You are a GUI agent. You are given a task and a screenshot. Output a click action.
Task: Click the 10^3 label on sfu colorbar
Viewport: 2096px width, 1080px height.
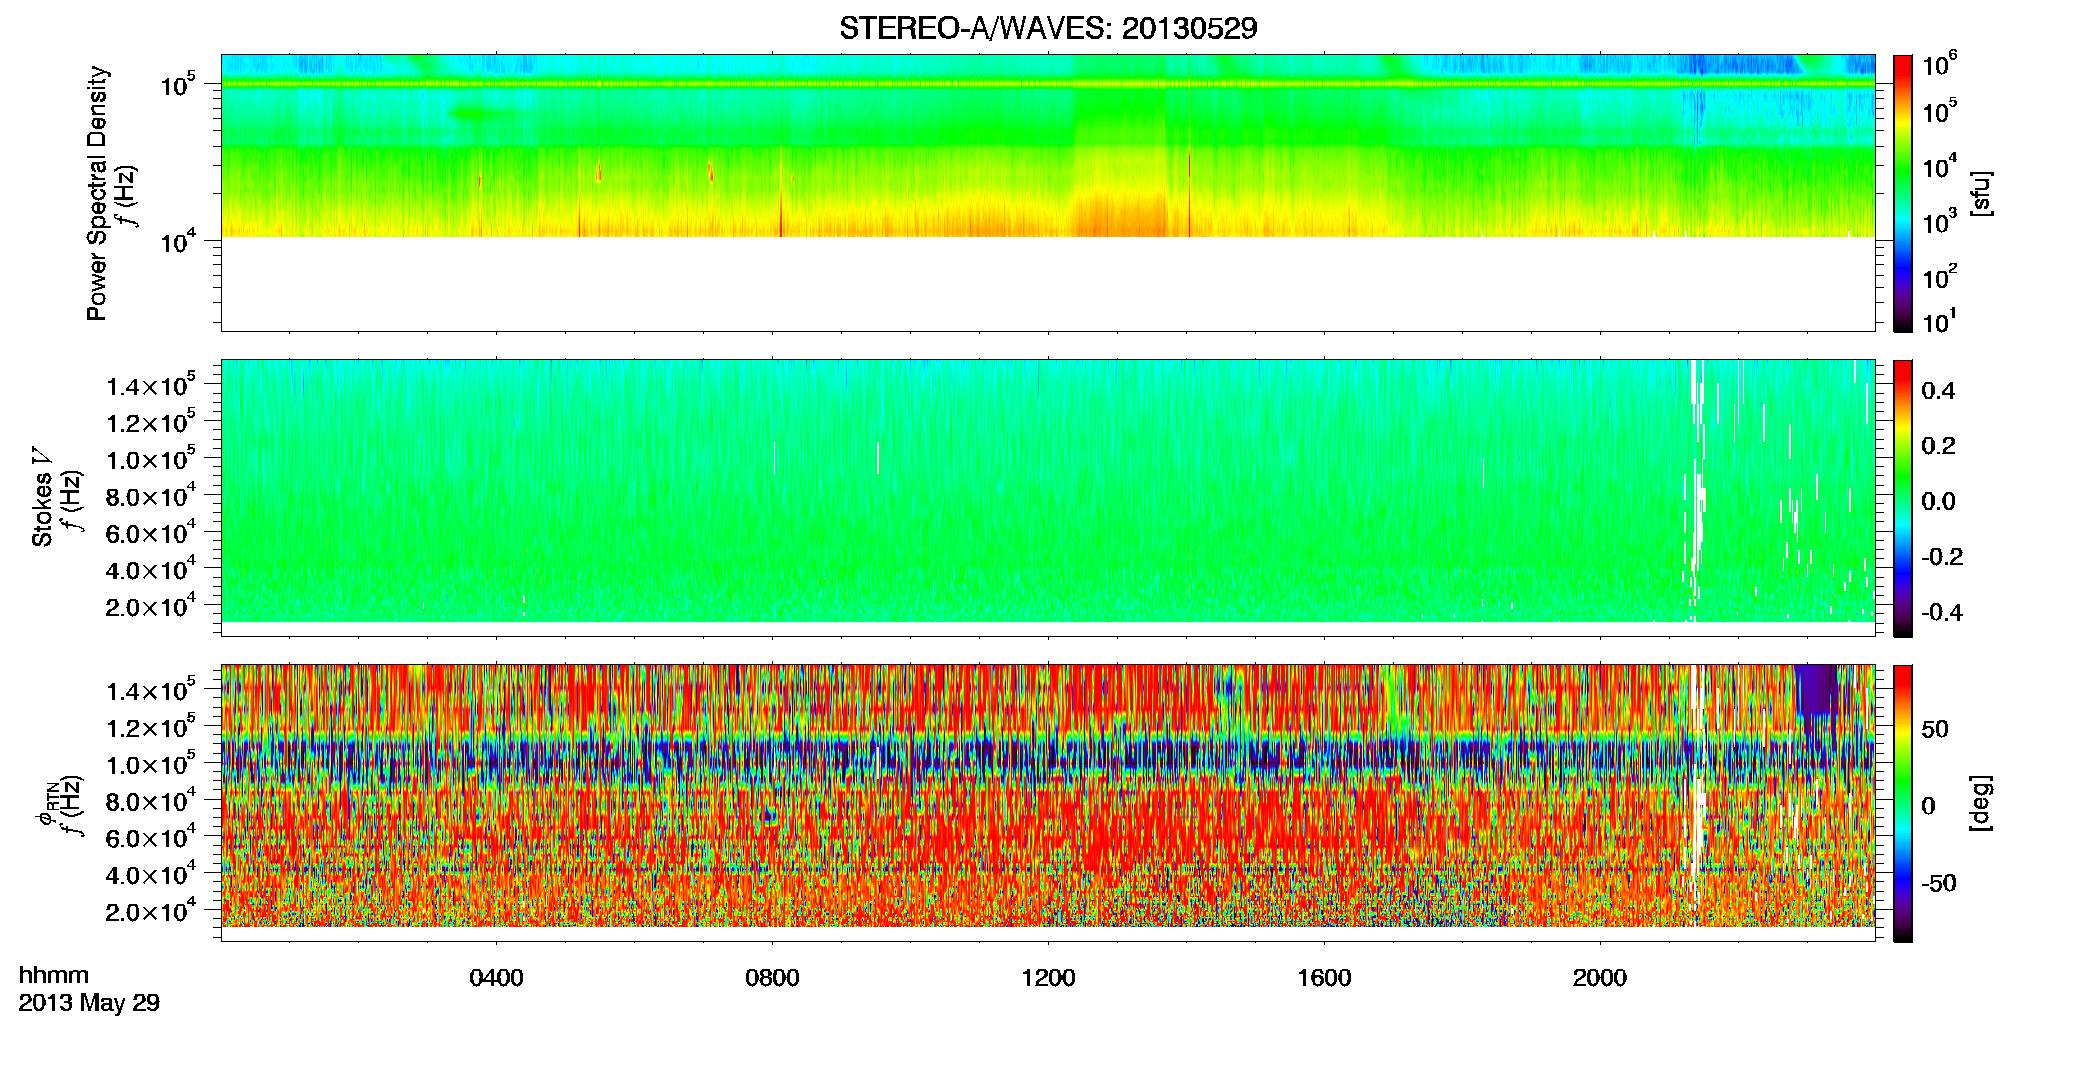coord(1940,222)
